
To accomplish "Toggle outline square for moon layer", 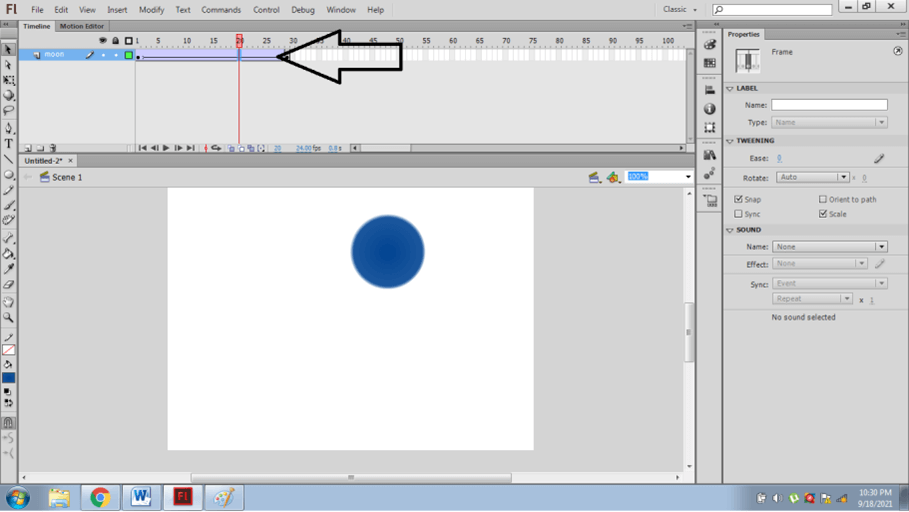I will click(129, 55).
